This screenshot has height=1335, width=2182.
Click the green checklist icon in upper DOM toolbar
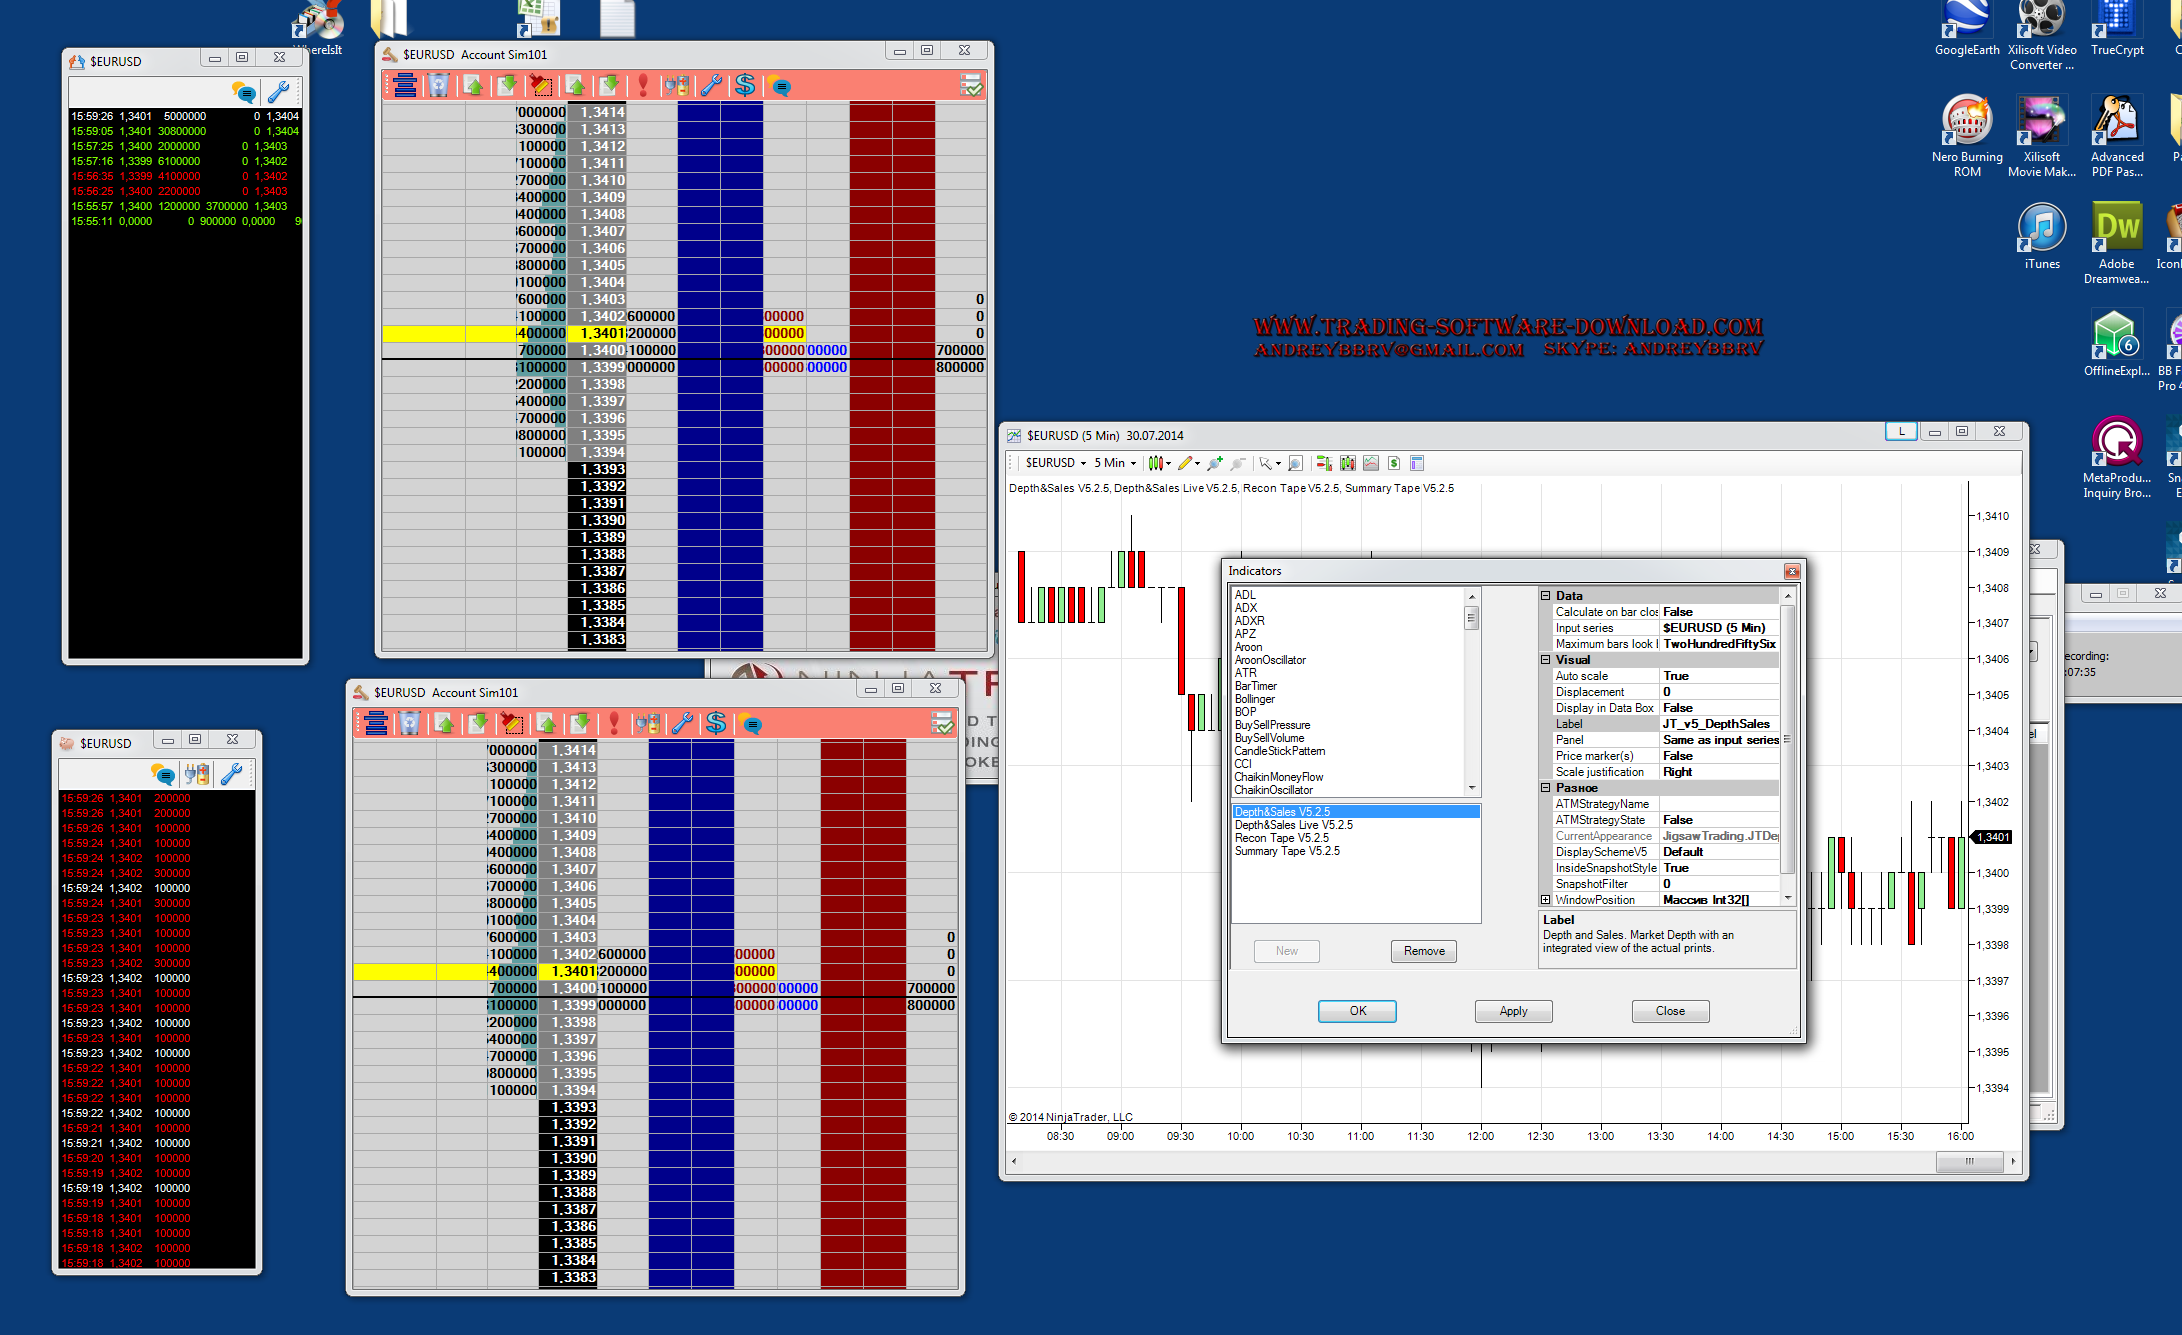(x=971, y=86)
